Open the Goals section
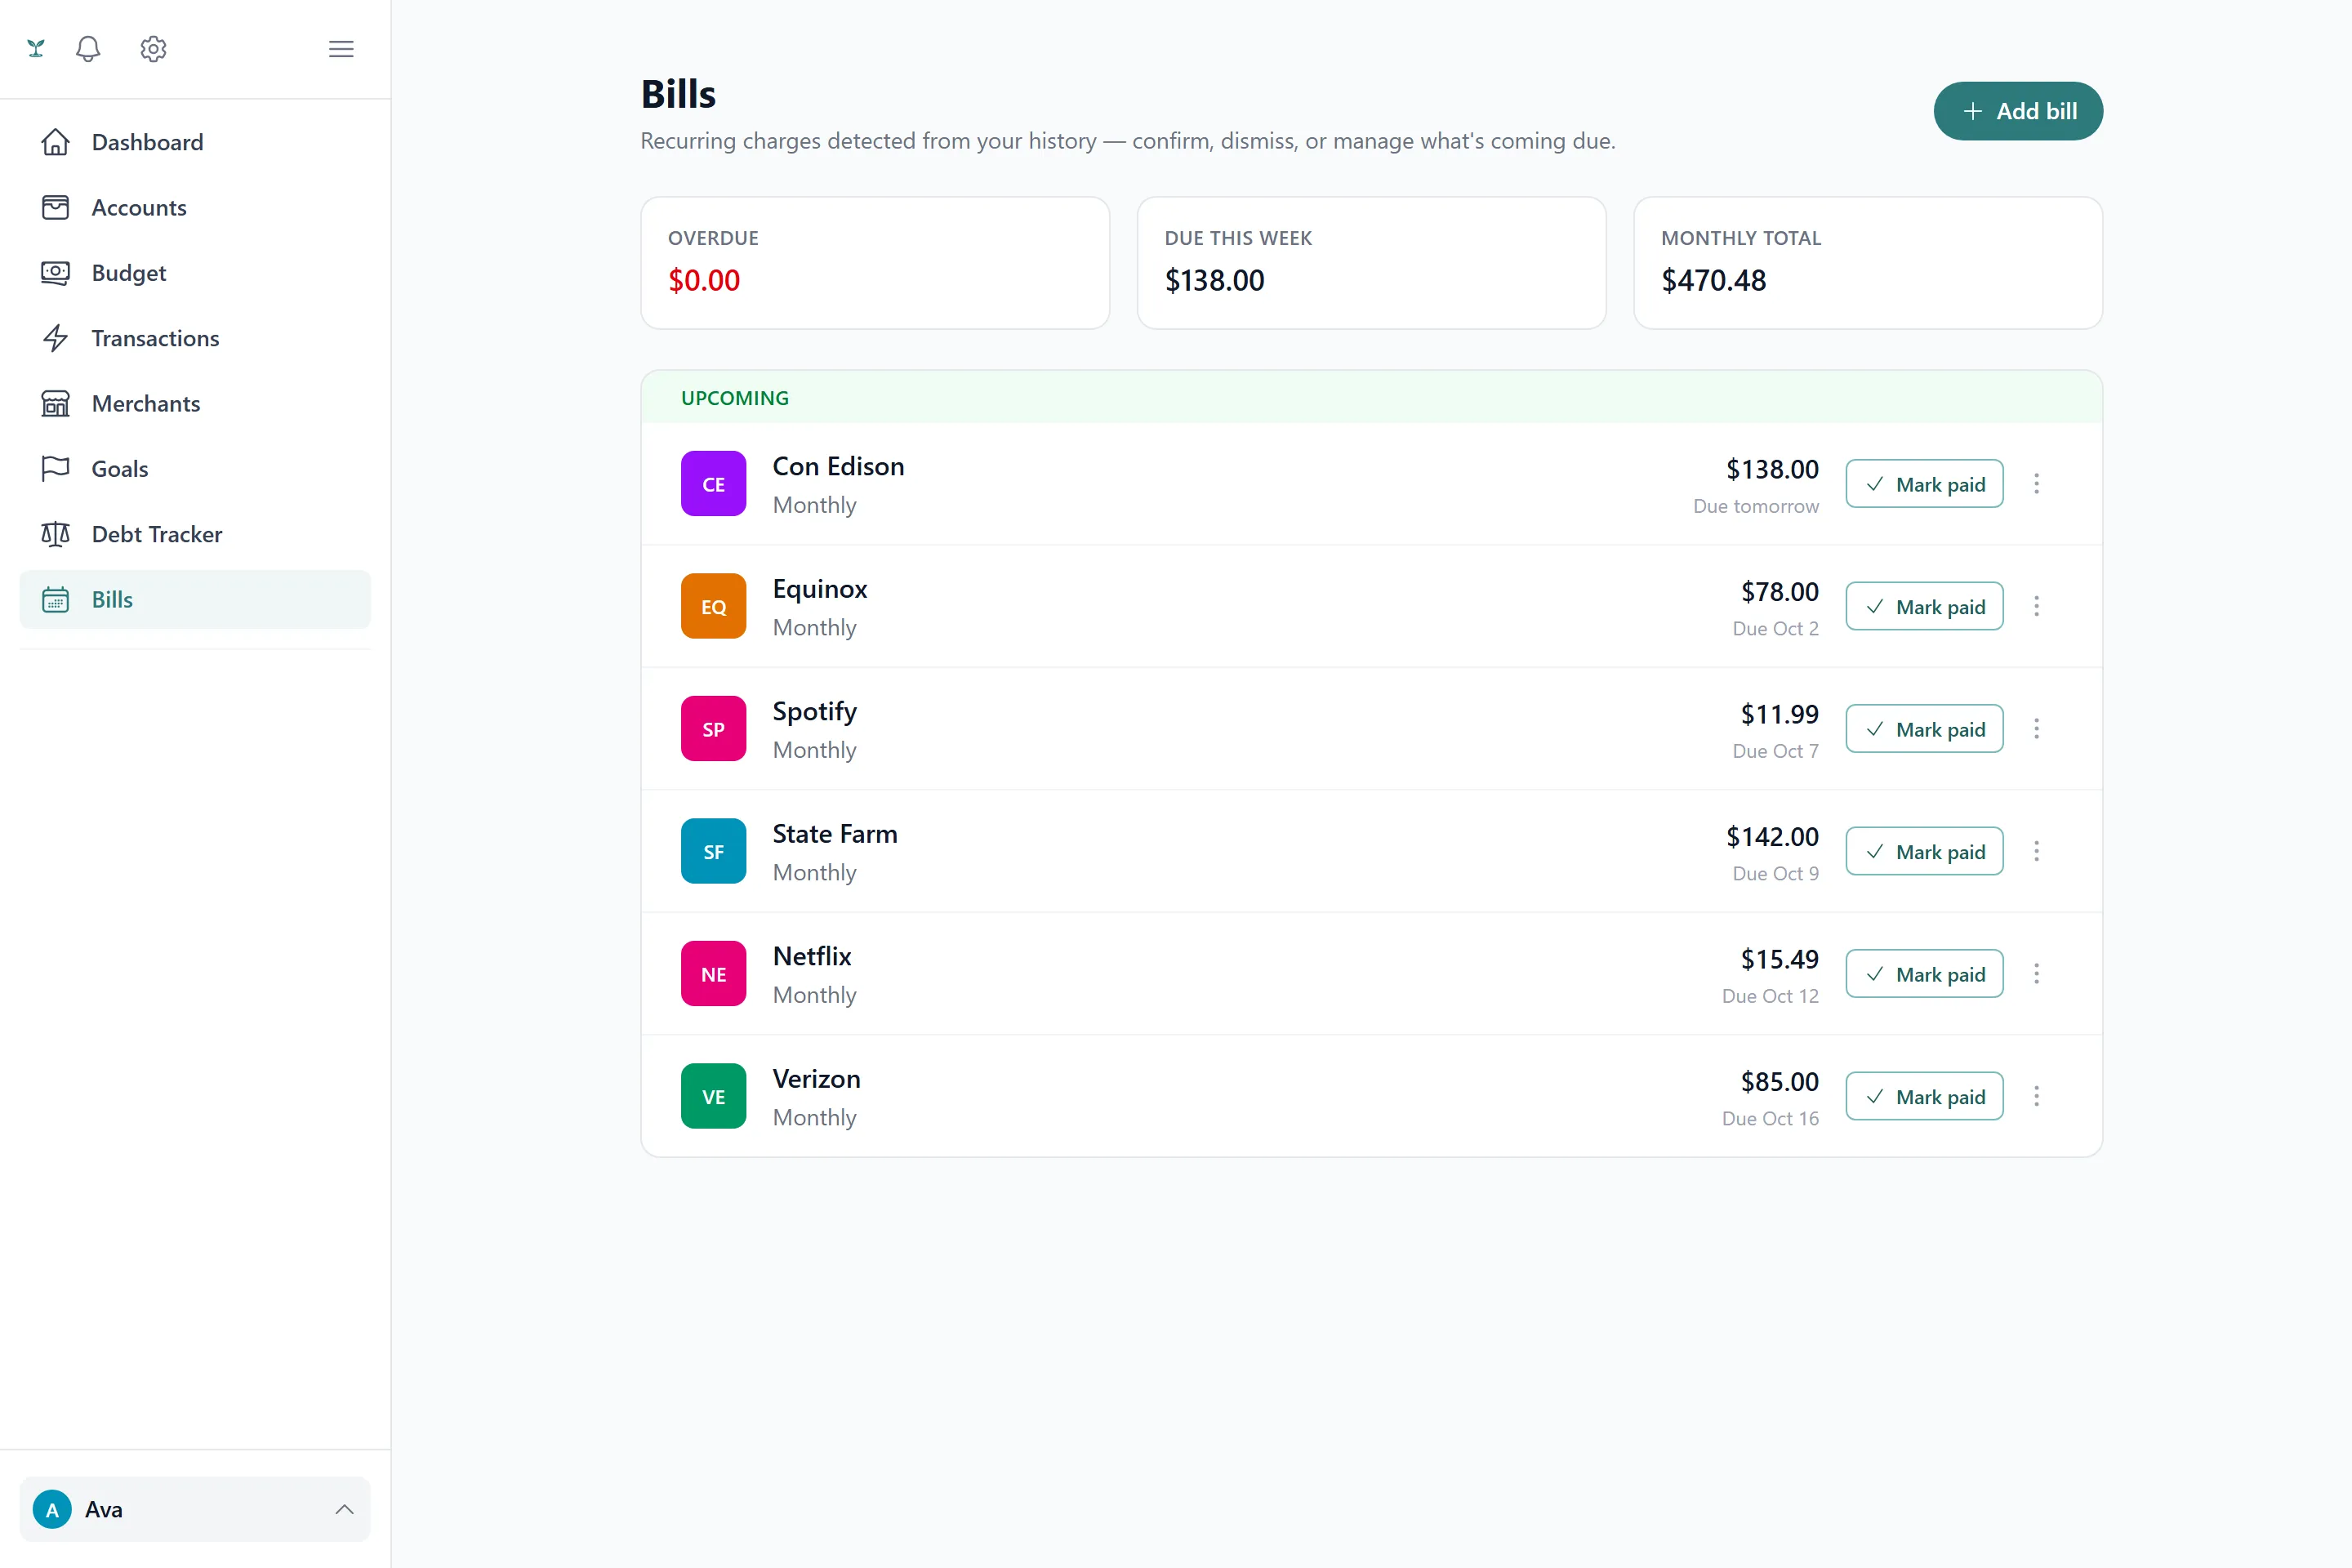The image size is (2352, 1568). 195,469
